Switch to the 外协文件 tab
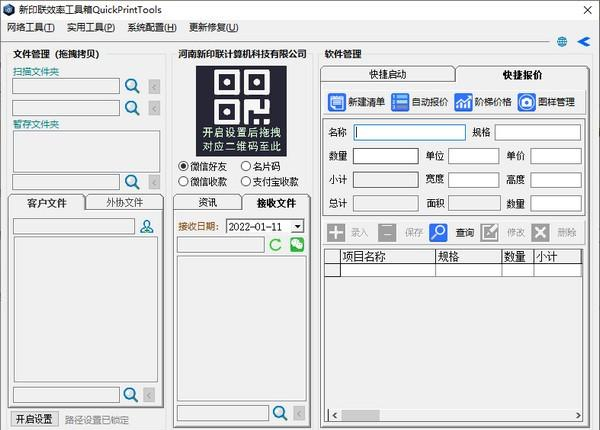The image size is (600, 430). click(125, 202)
